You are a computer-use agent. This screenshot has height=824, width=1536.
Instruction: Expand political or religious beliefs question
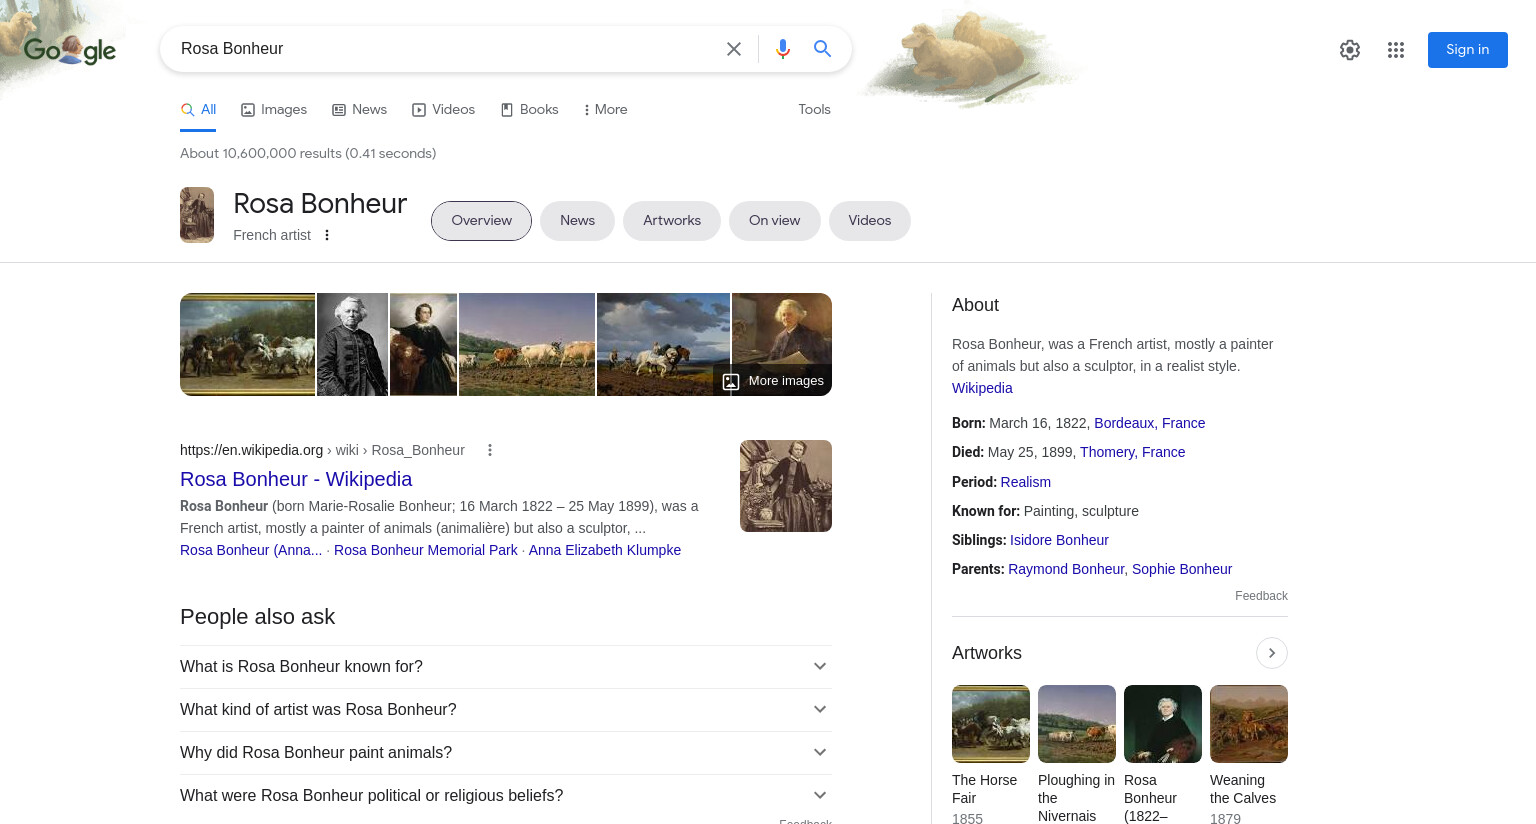(506, 796)
